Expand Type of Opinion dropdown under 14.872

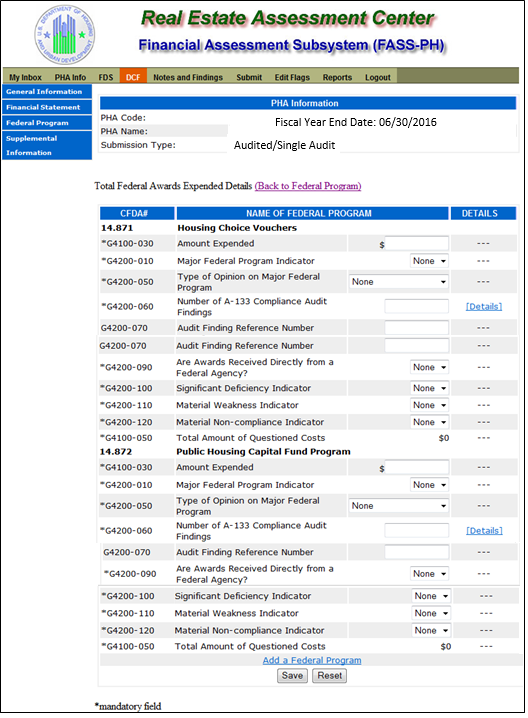398,506
